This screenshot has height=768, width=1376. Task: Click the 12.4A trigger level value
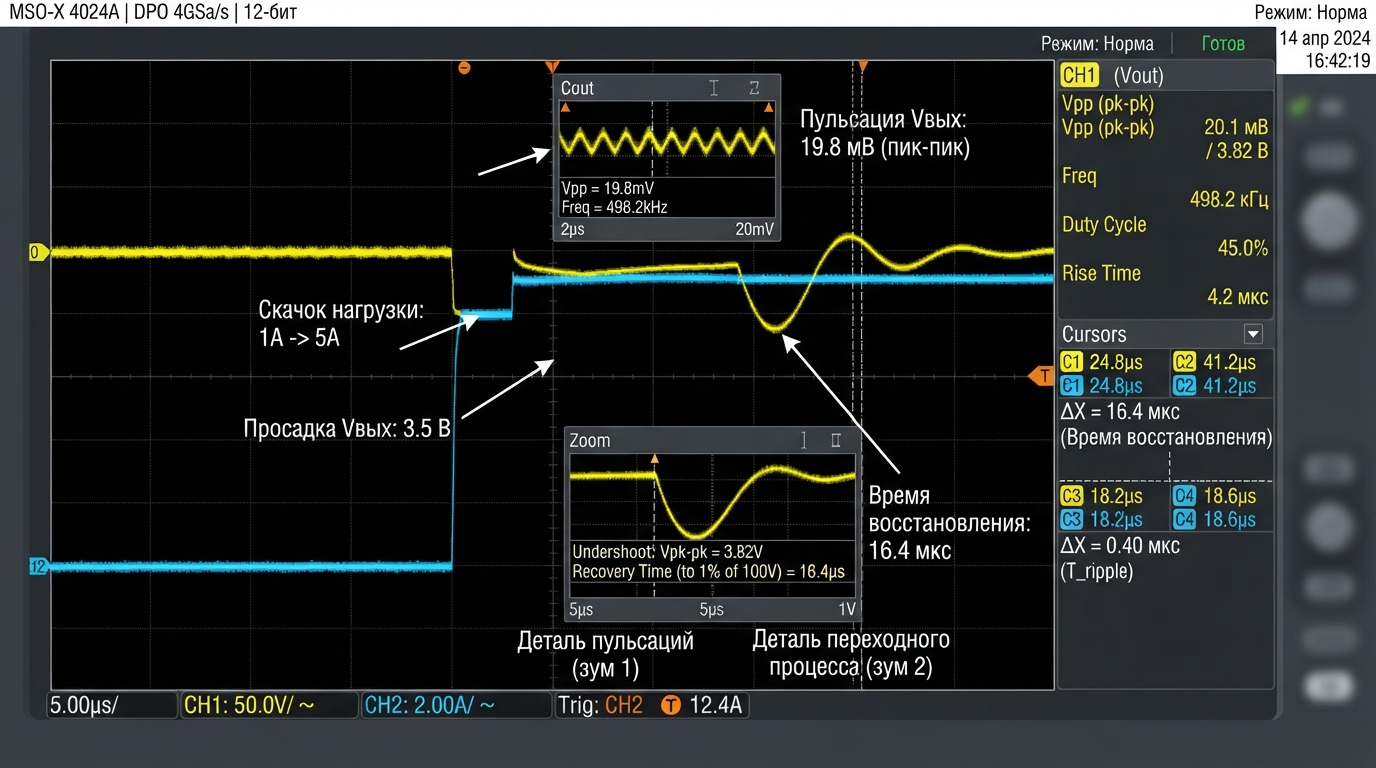click(x=714, y=705)
